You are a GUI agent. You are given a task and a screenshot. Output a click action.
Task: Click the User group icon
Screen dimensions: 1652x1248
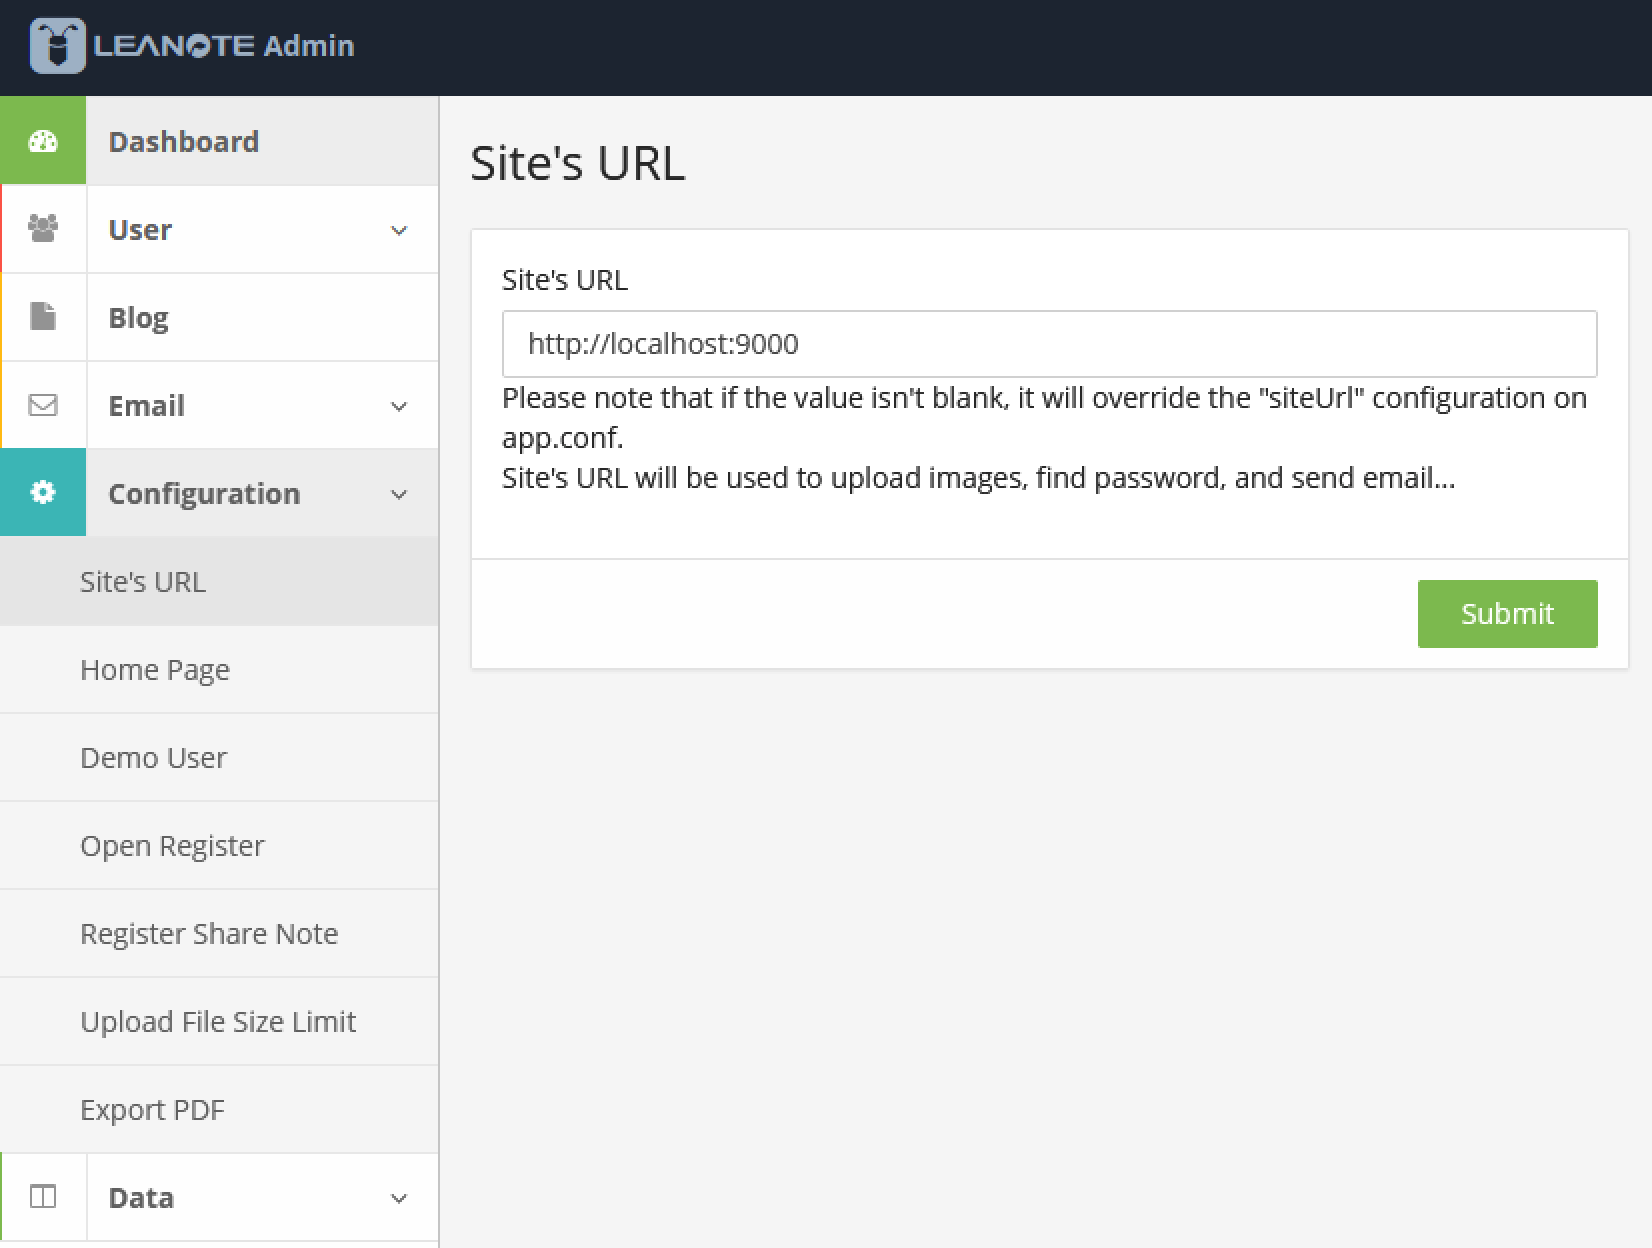[x=43, y=229]
